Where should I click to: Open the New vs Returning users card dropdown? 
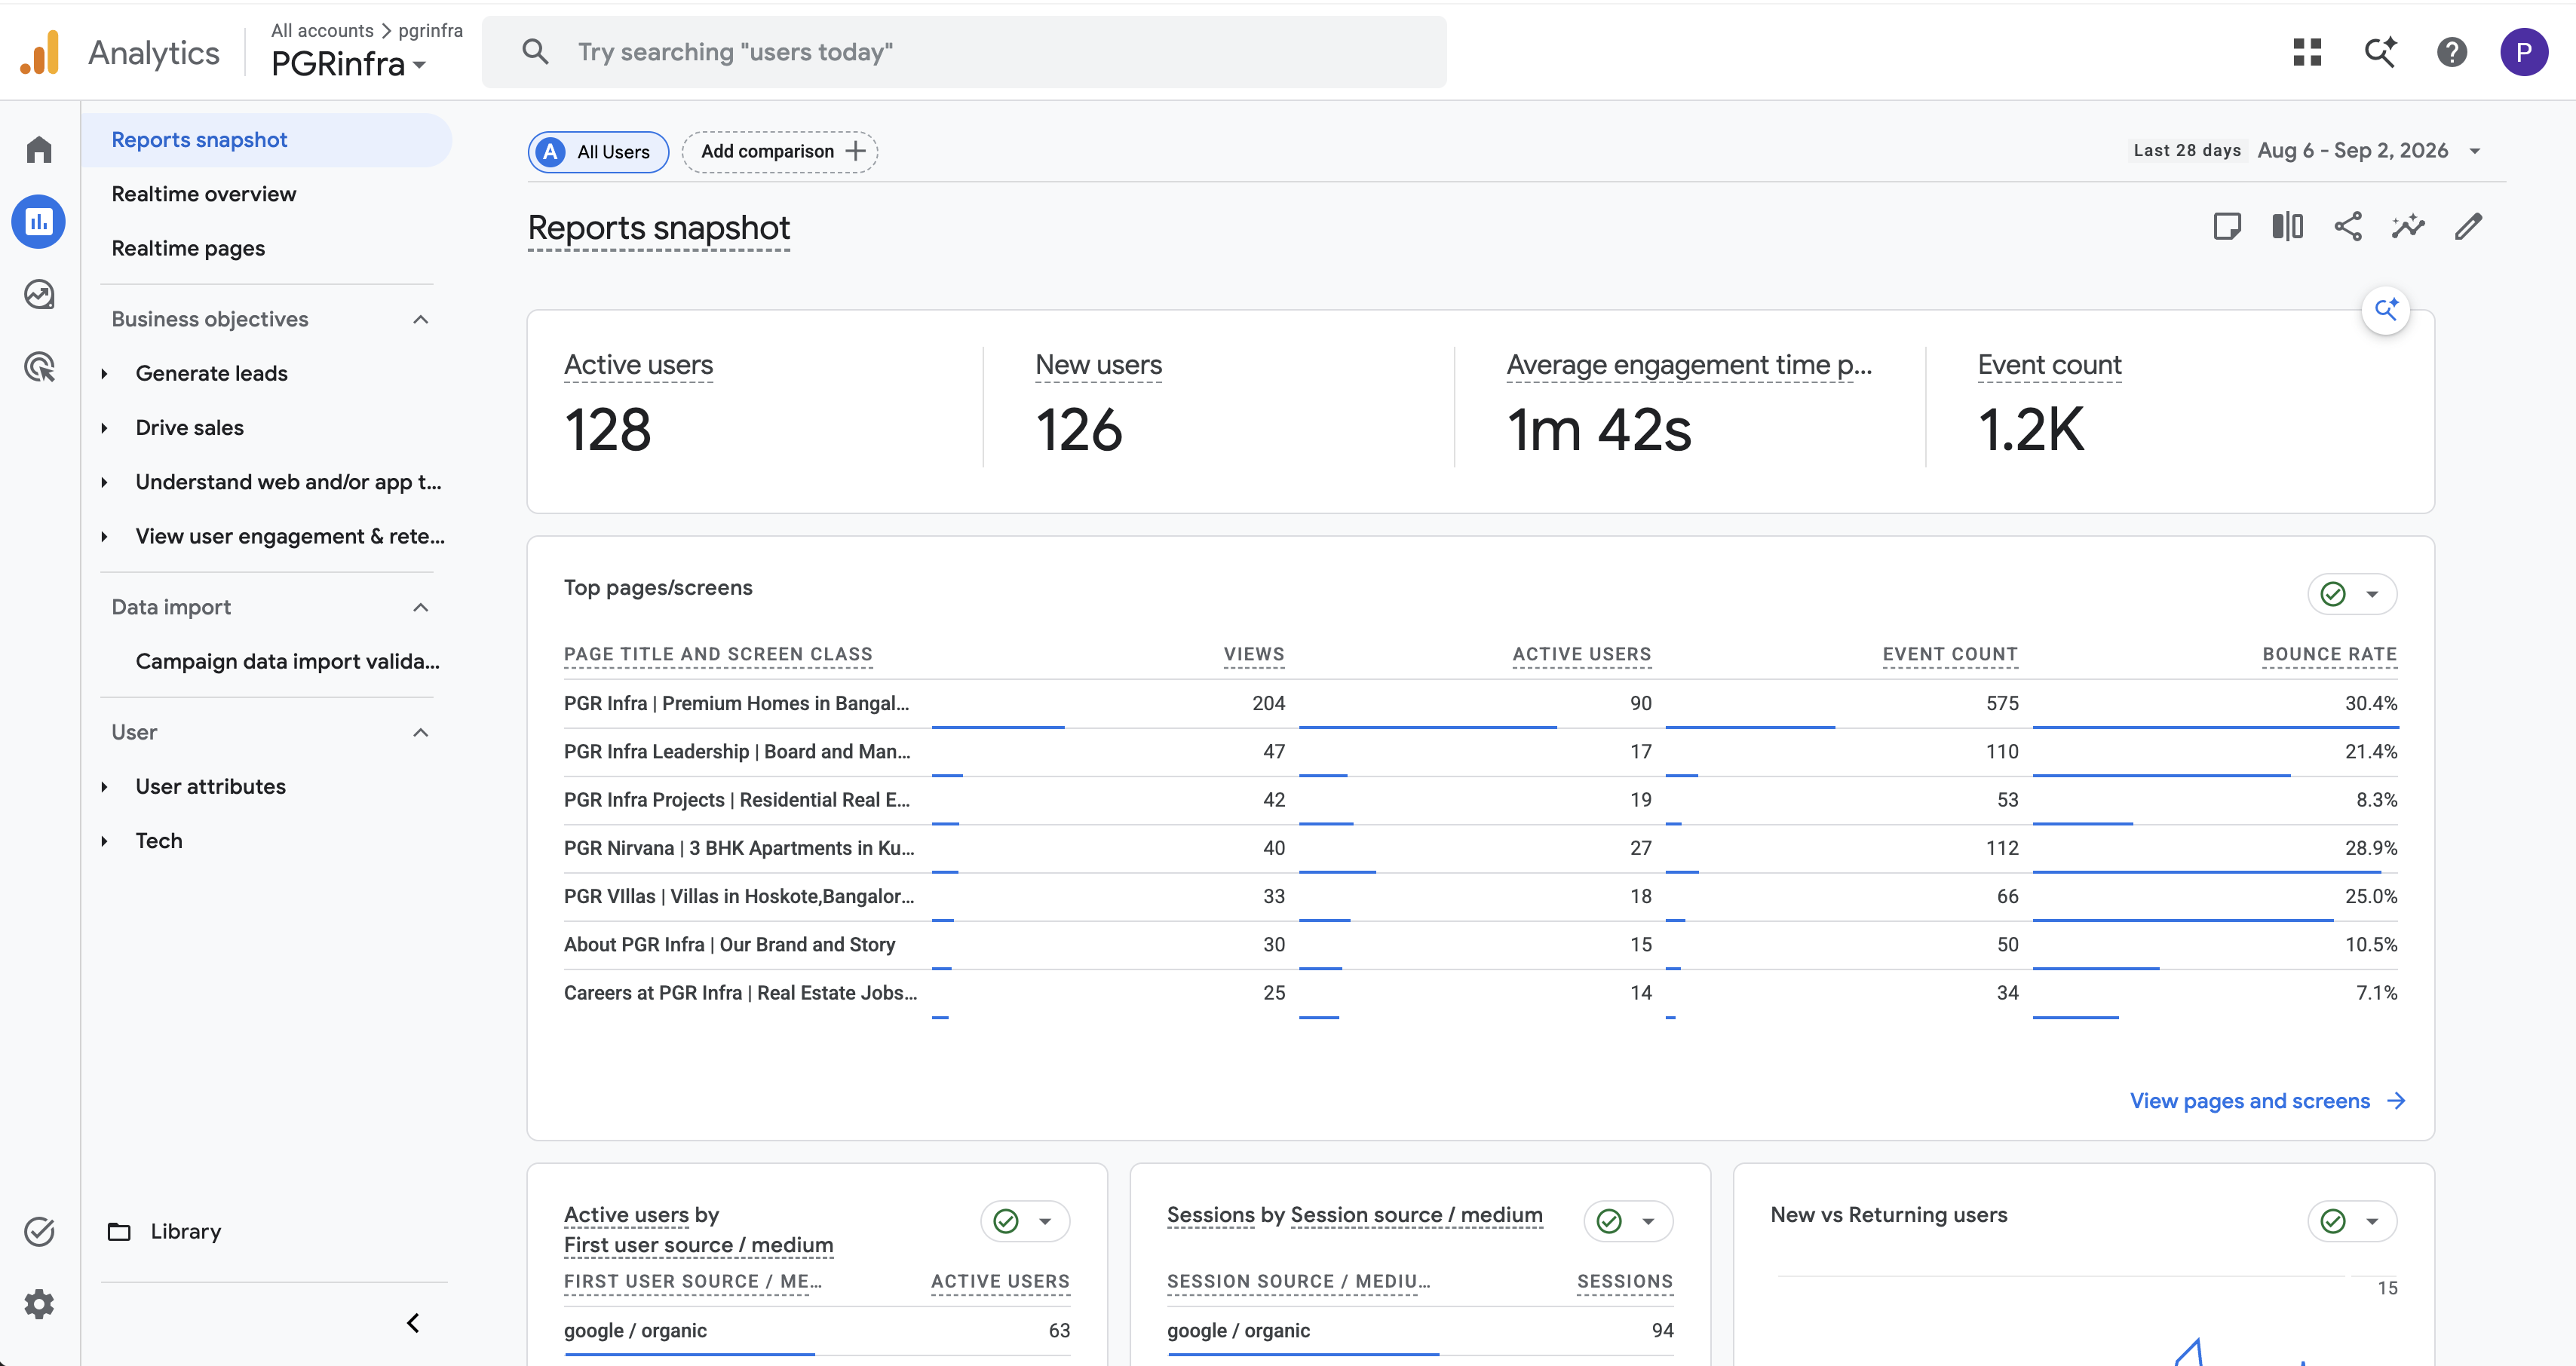coord(2352,1221)
